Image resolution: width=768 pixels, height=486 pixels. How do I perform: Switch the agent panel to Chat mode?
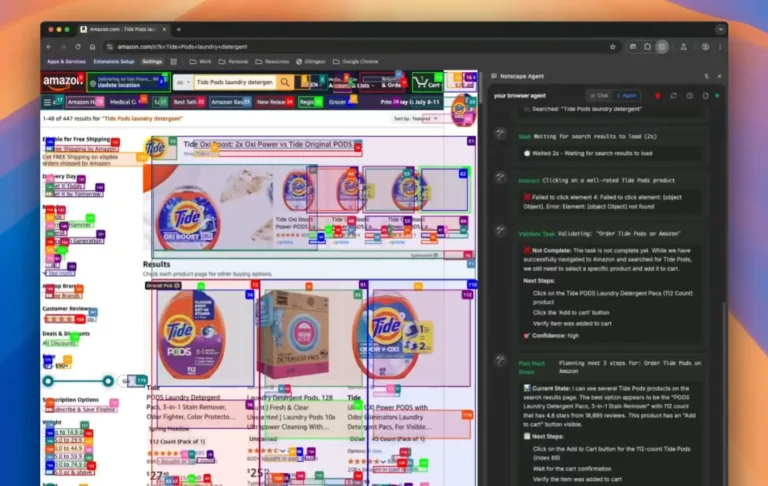pyautogui.click(x=599, y=96)
